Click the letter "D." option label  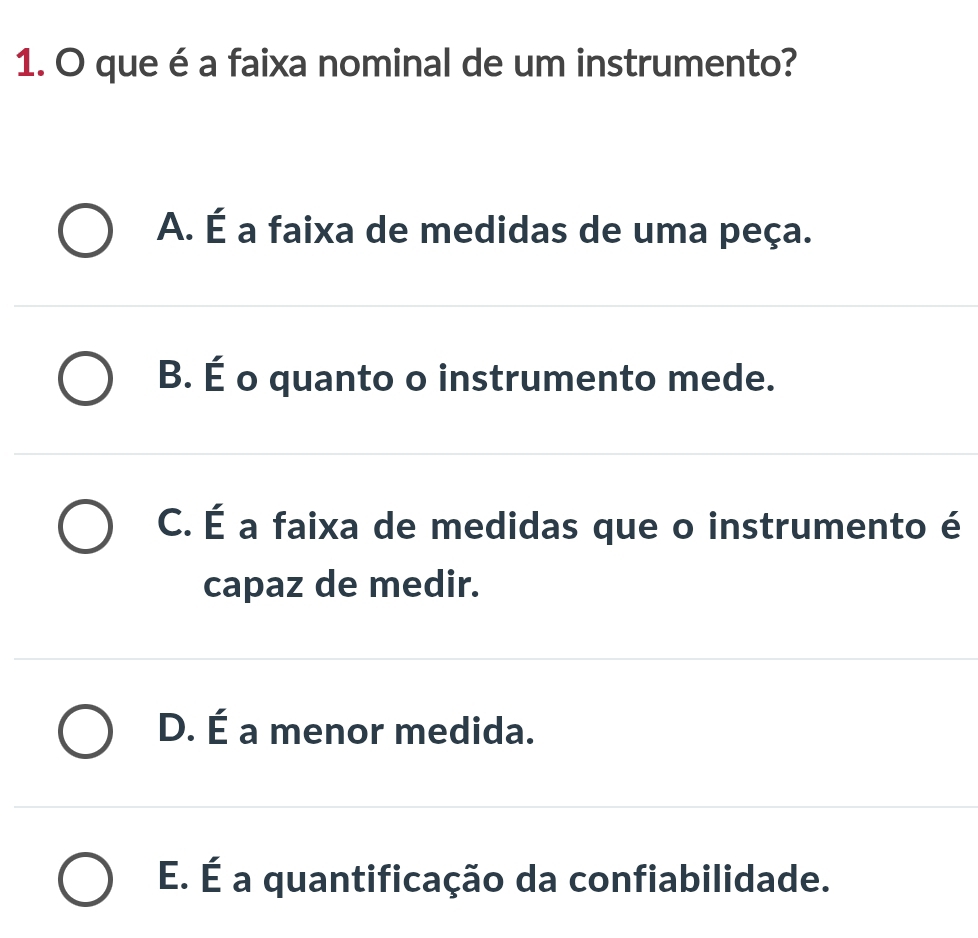pos(176,732)
